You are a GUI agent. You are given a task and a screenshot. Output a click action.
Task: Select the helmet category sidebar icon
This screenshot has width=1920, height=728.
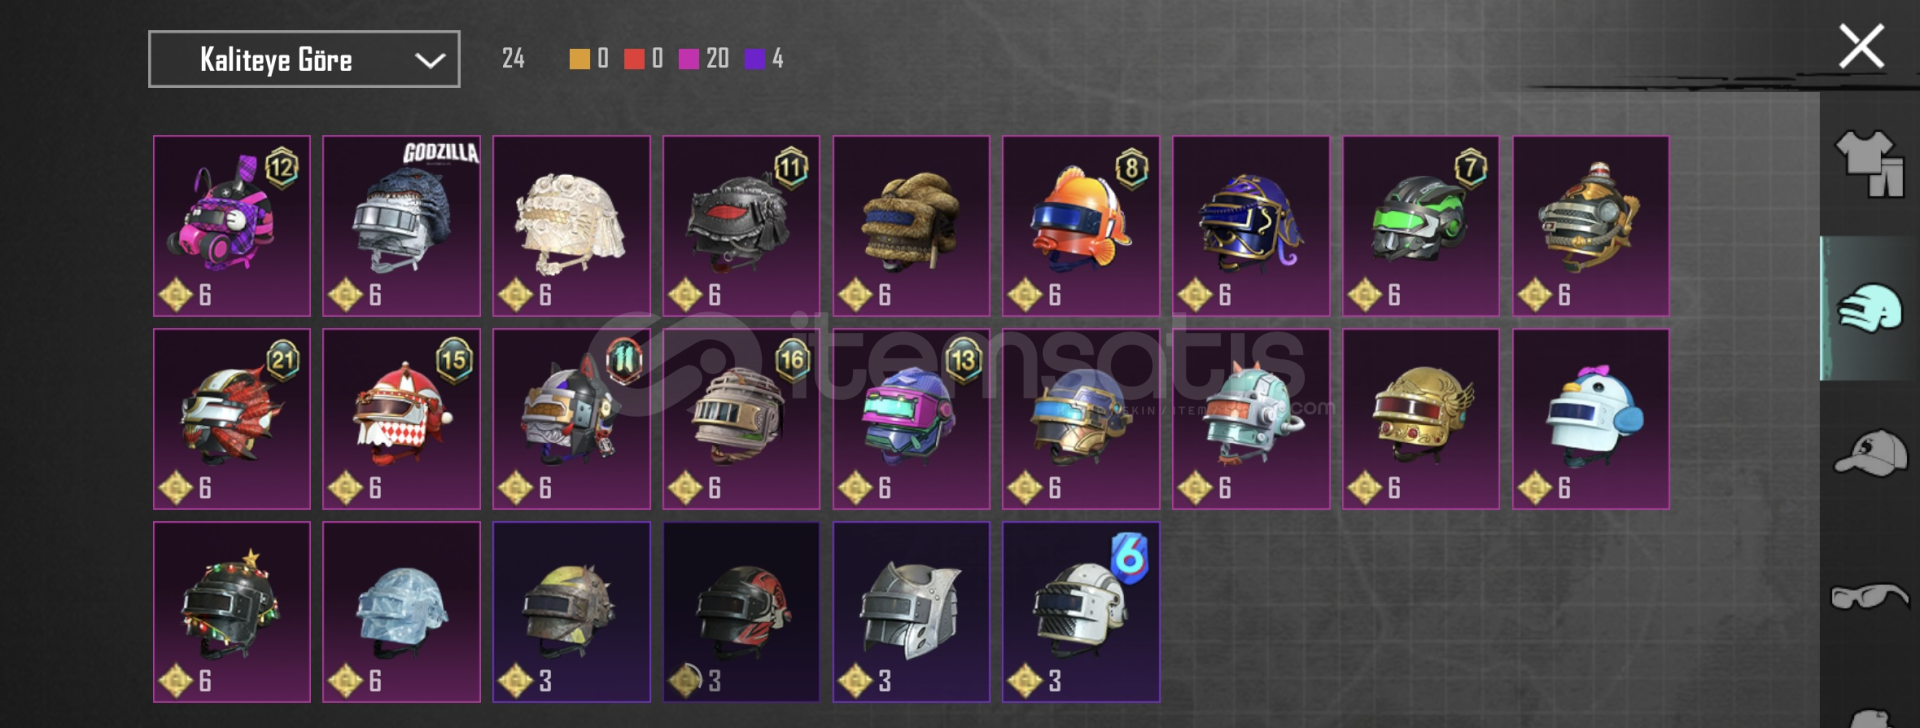(1869, 308)
